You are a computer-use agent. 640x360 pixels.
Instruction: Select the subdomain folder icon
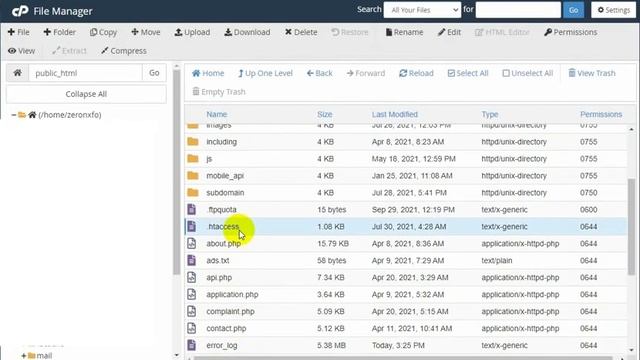click(x=193, y=193)
